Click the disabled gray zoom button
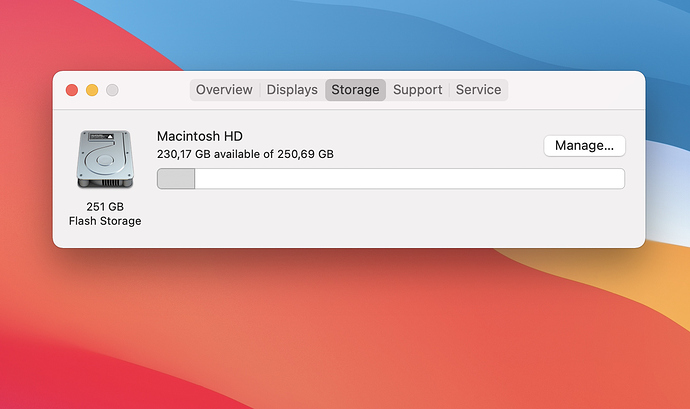The width and height of the screenshot is (690, 409). point(112,90)
